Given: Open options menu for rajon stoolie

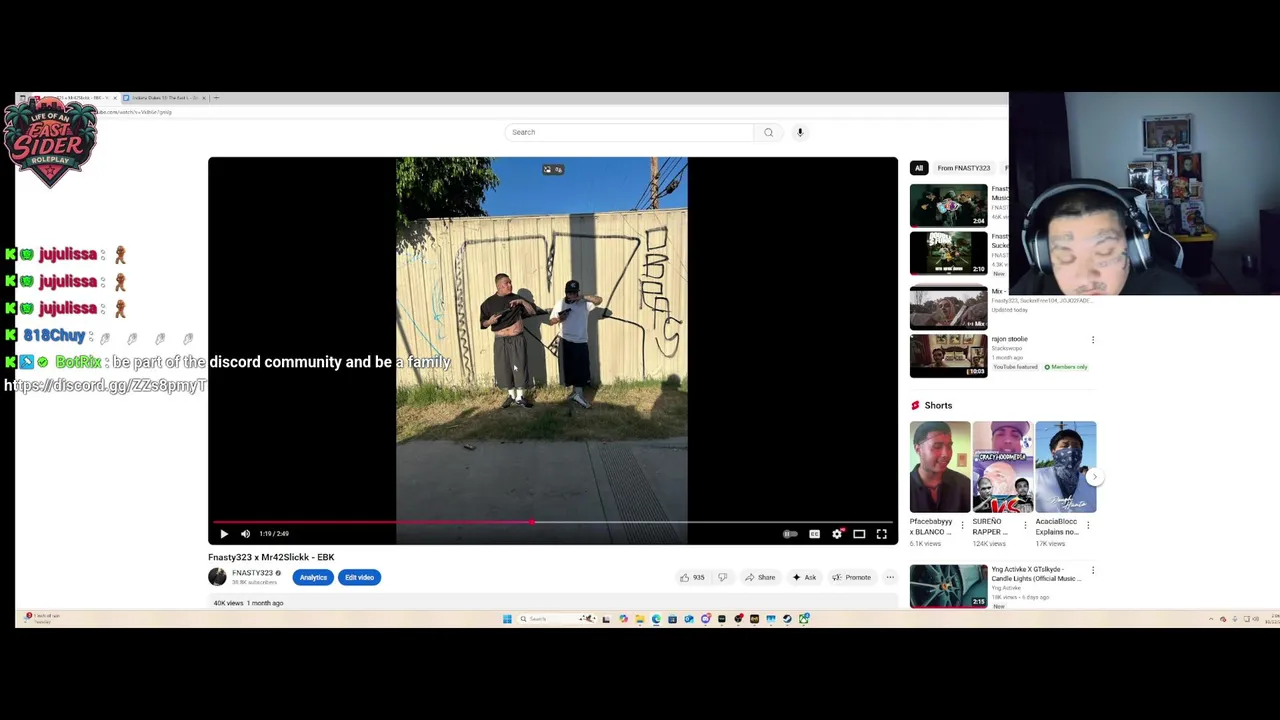Looking at the screenshot, I should click(x=1092, y=340).
